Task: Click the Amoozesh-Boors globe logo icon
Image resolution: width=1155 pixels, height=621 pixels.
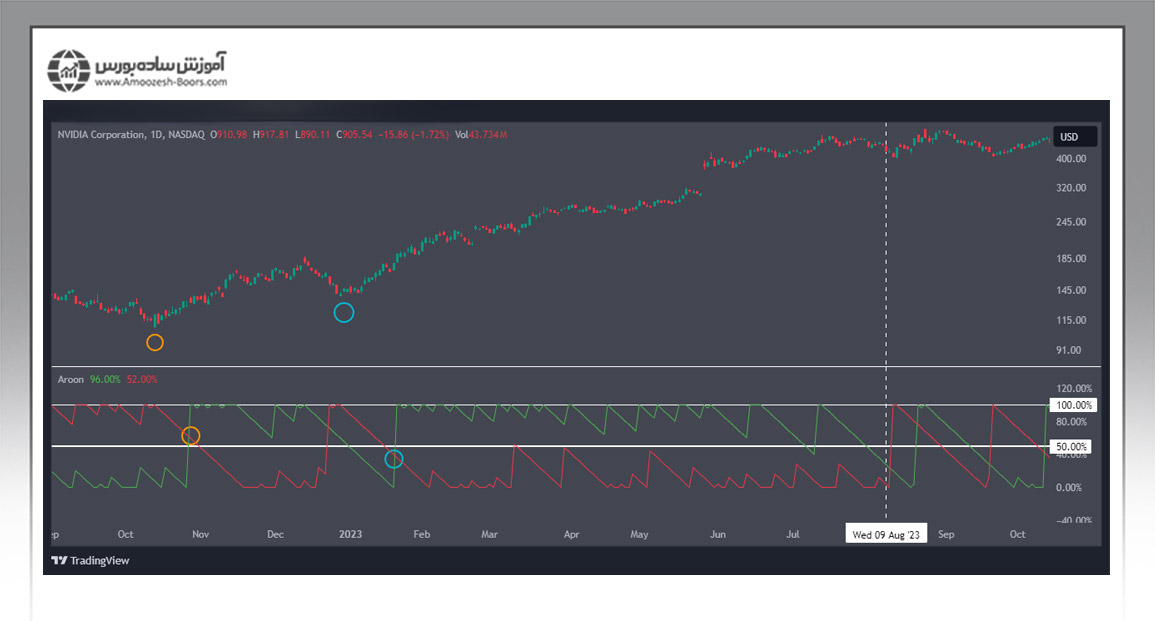Action: pos(69,70)
